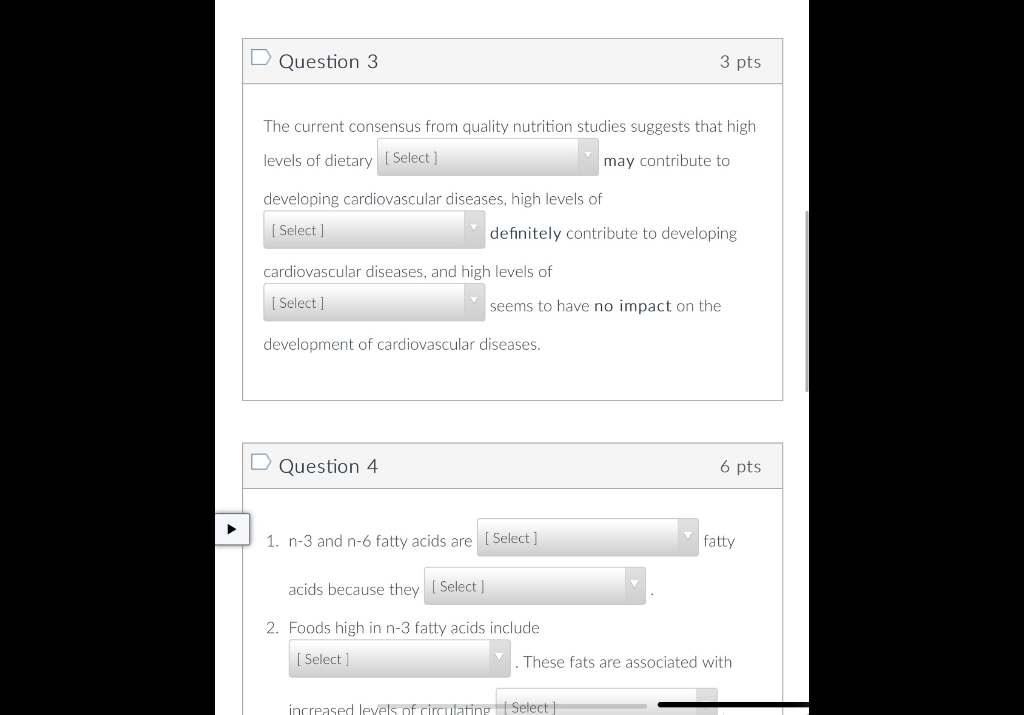Click the Question 4 heading text
This screenshot has height=715, width=1024.
[x=328, y=466]
